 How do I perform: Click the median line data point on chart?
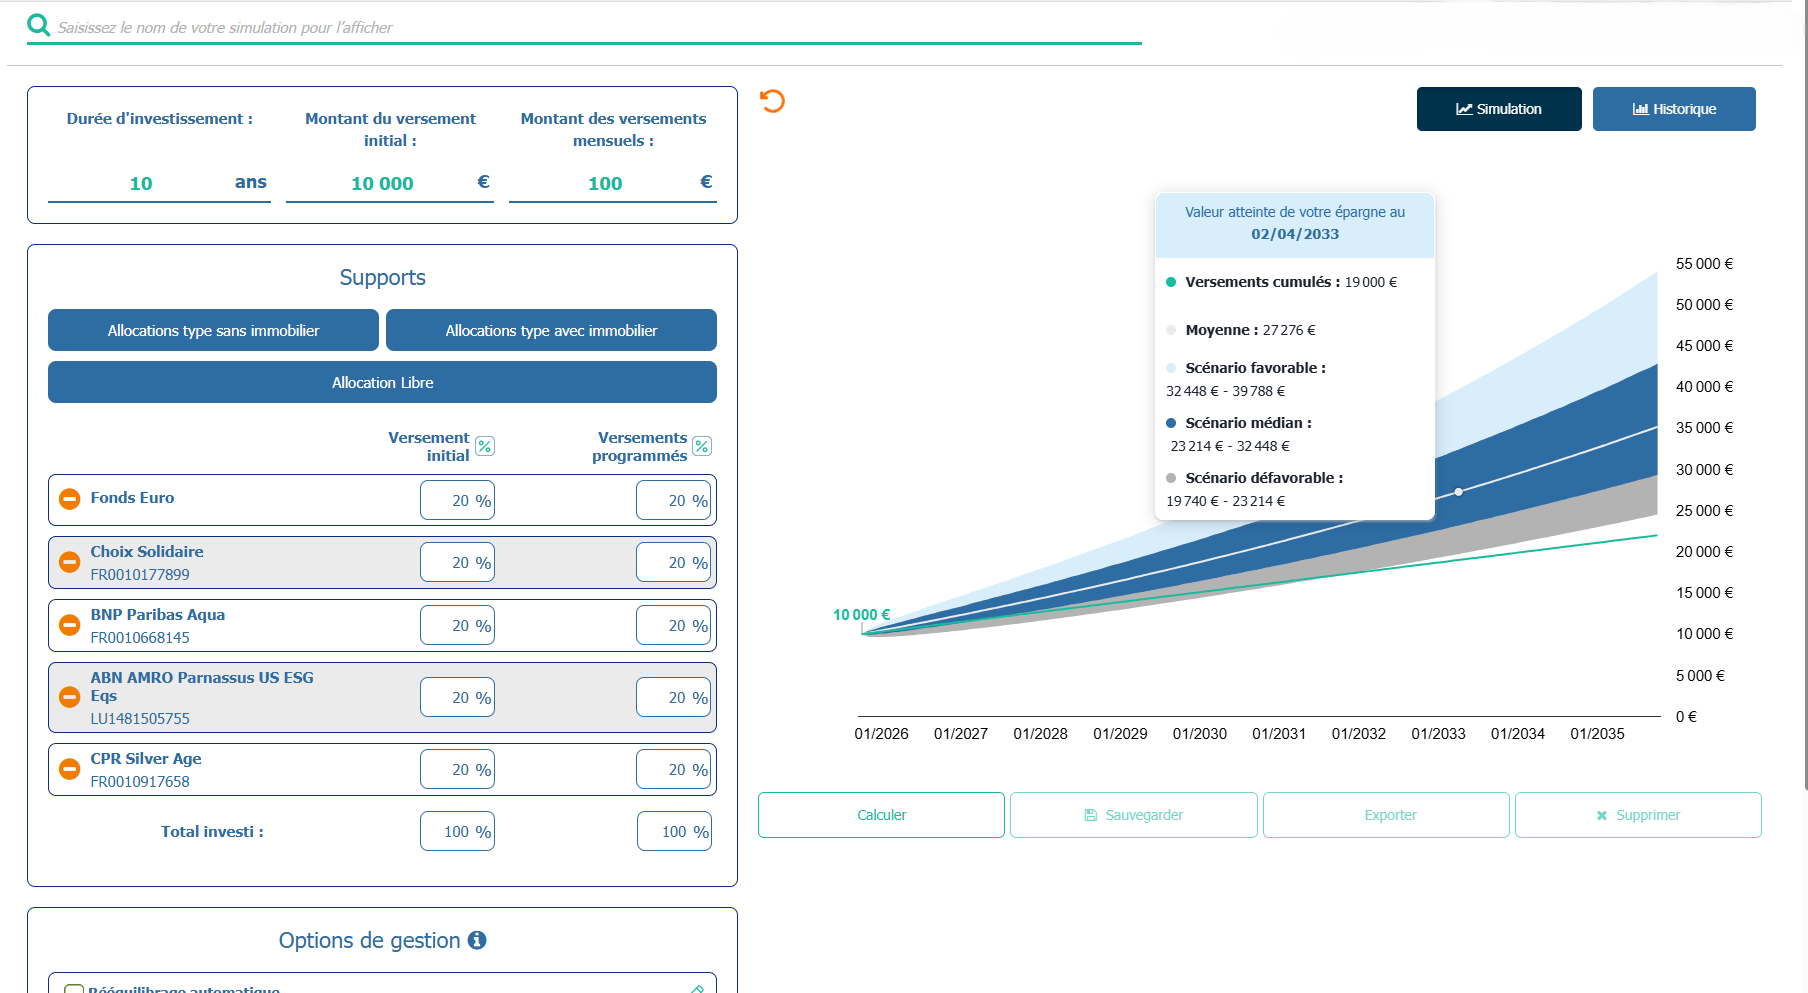tap(1459, 491)
